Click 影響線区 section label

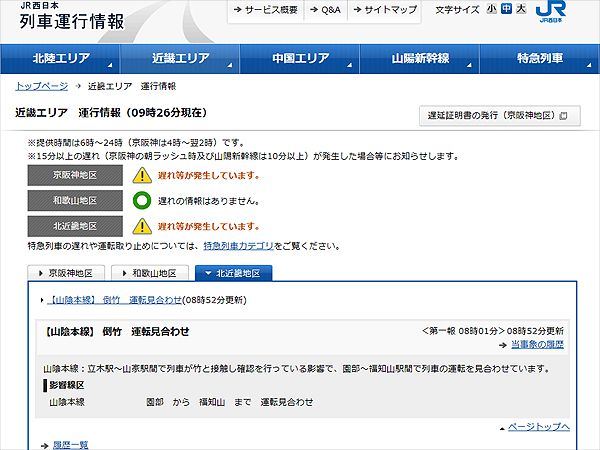tap(67, 385)
